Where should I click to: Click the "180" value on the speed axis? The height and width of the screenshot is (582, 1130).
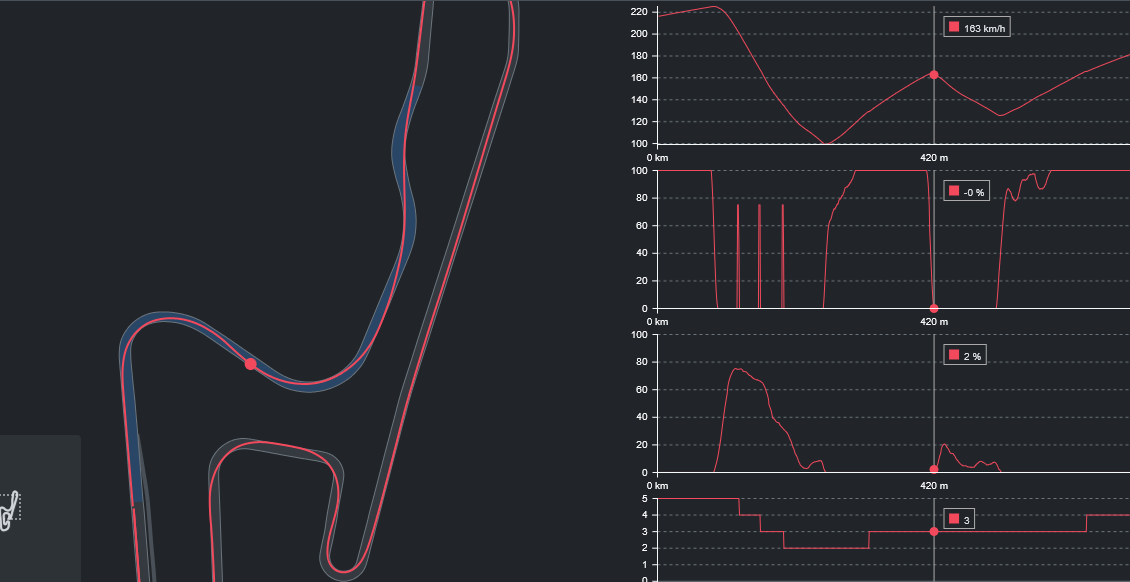(x=641, y=56)
